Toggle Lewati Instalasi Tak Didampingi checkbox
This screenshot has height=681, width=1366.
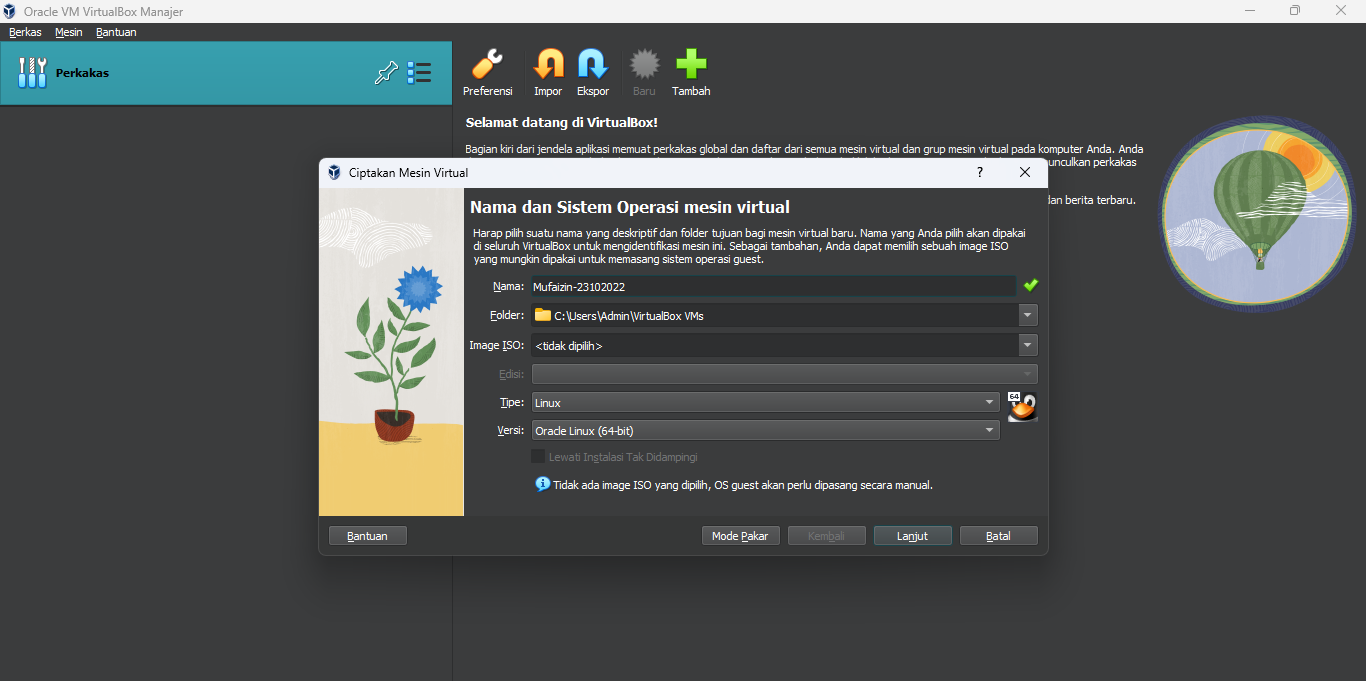(x=538, y=456)
